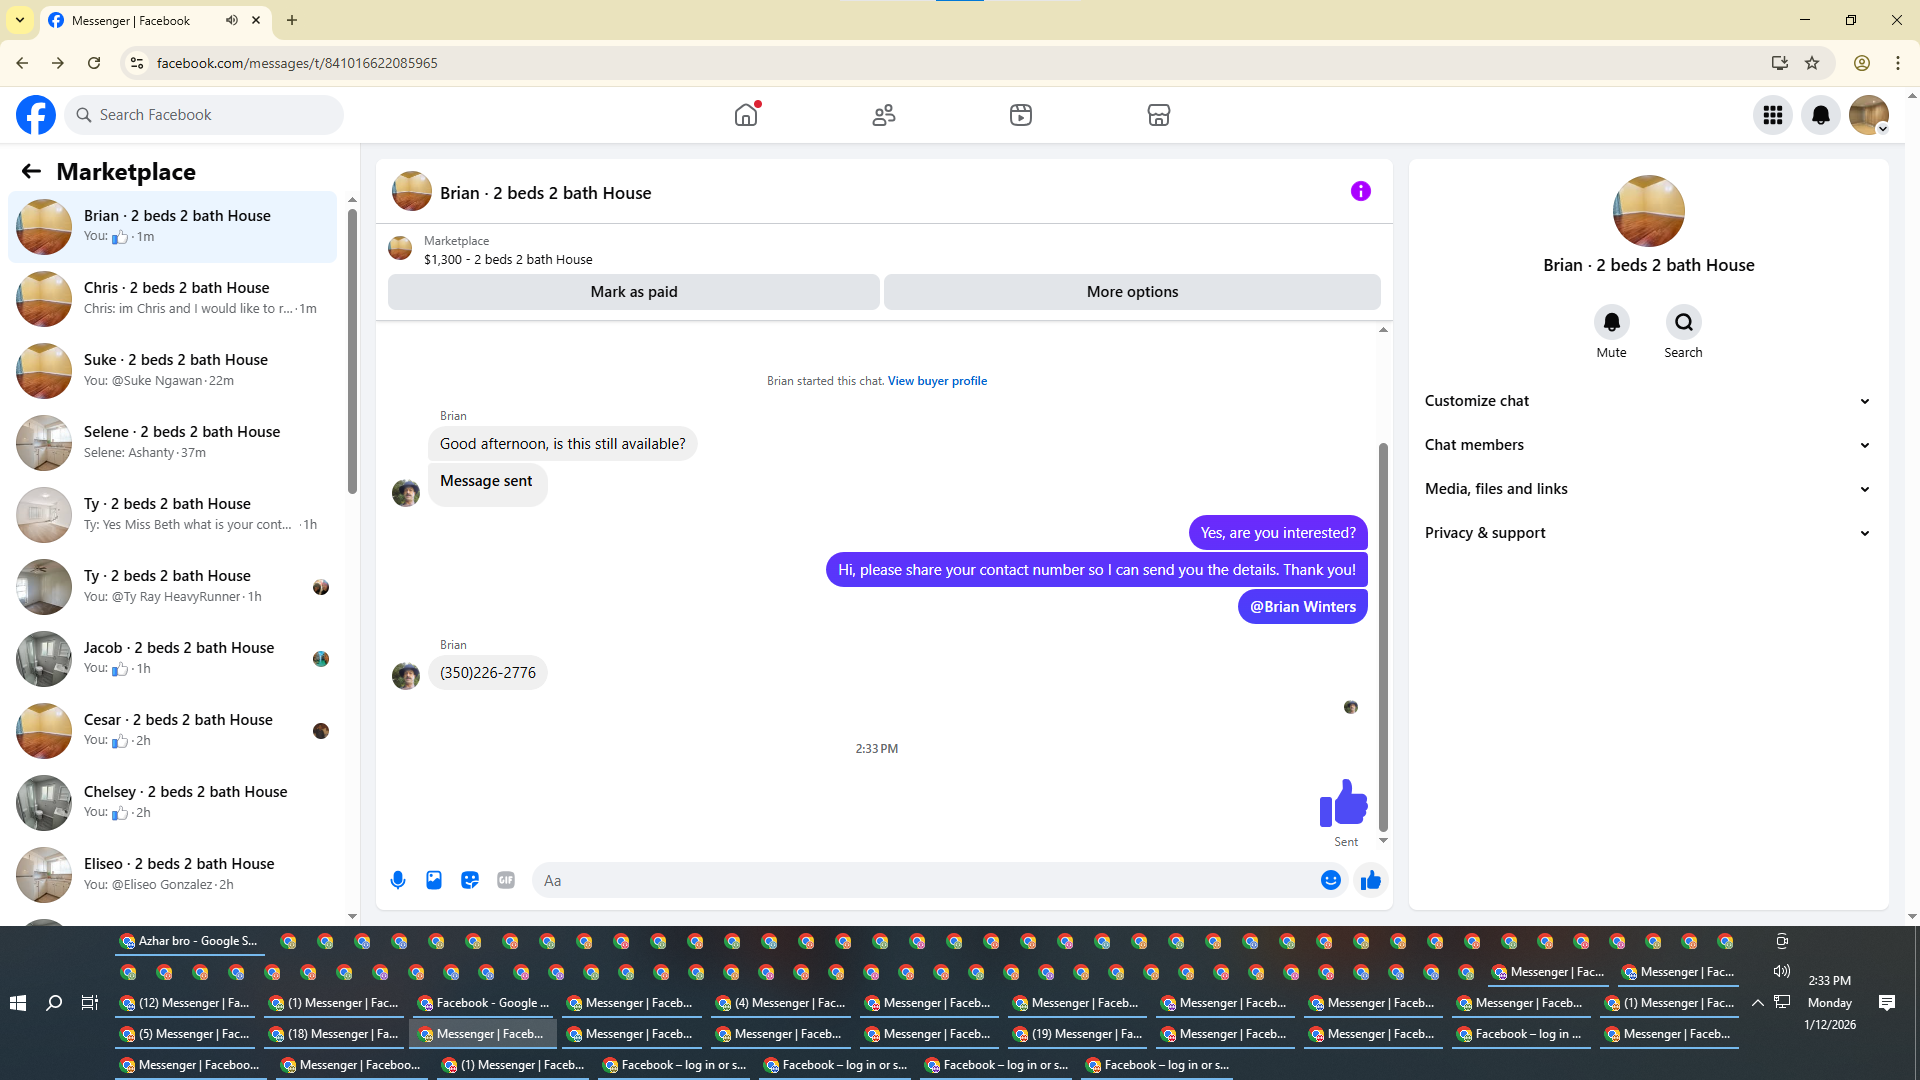
Task: Attach a photo using the image icon
Action: [434, 880]
